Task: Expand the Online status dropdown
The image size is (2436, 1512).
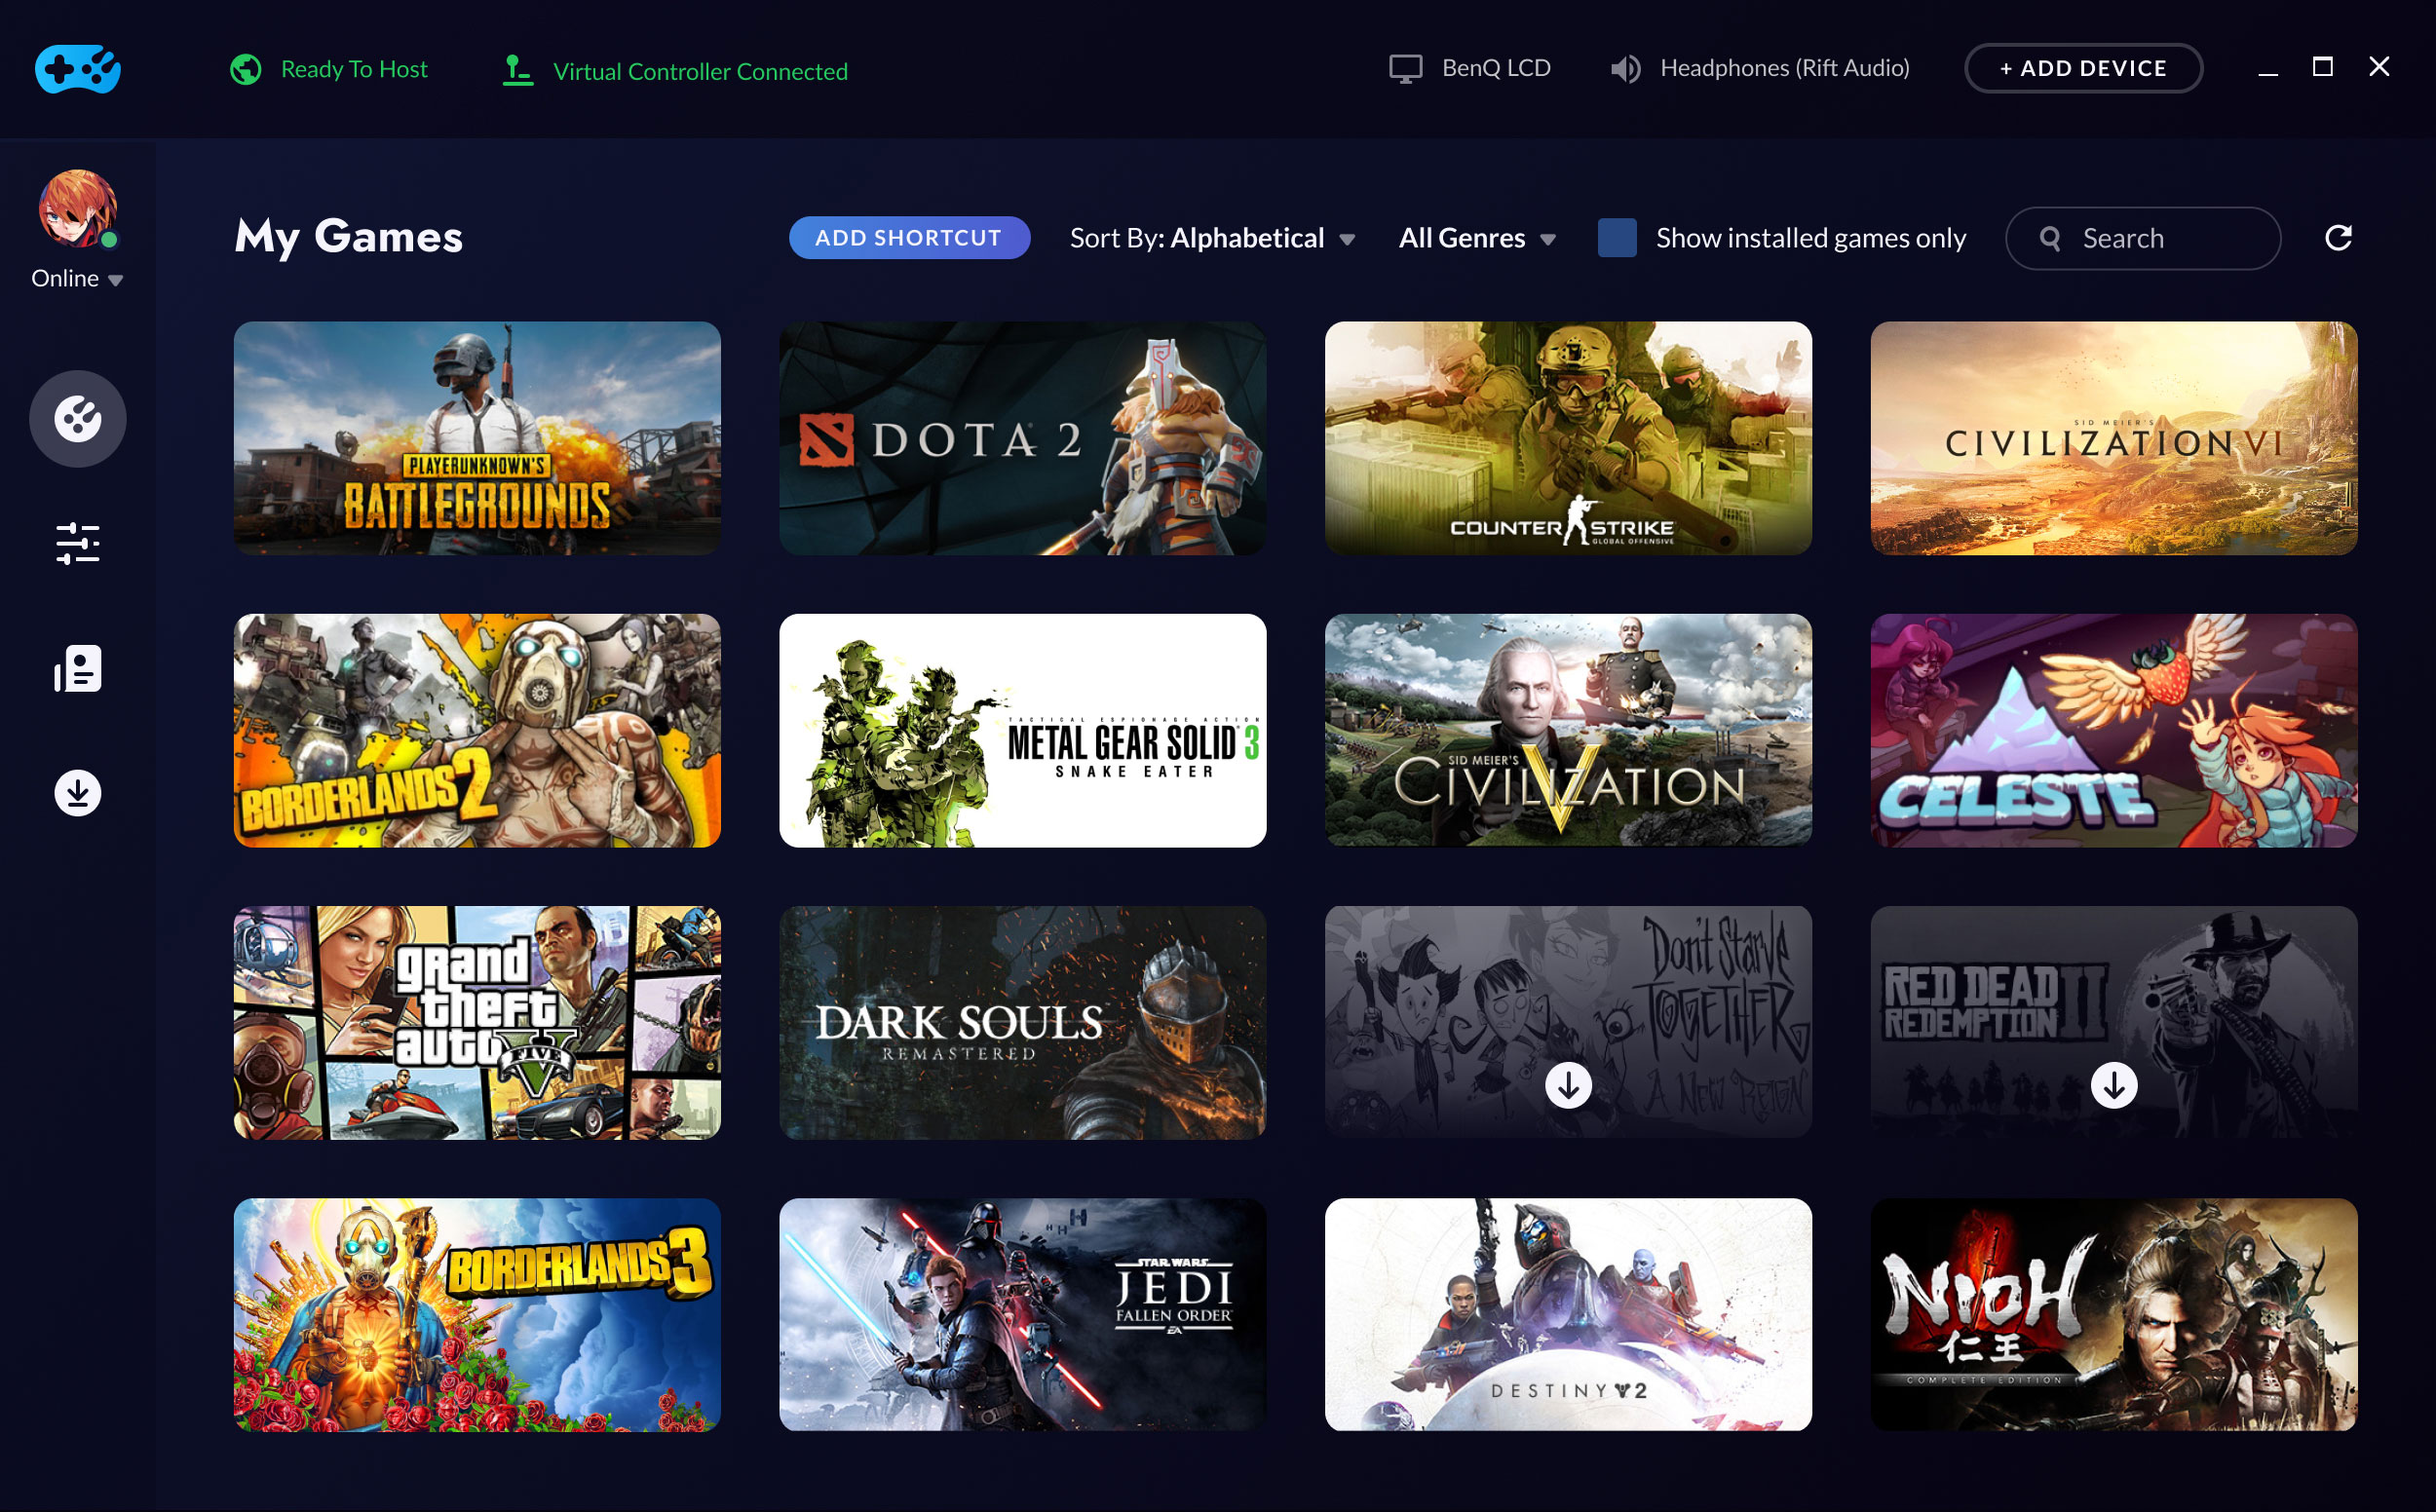Action: click(x=77, y=279)
